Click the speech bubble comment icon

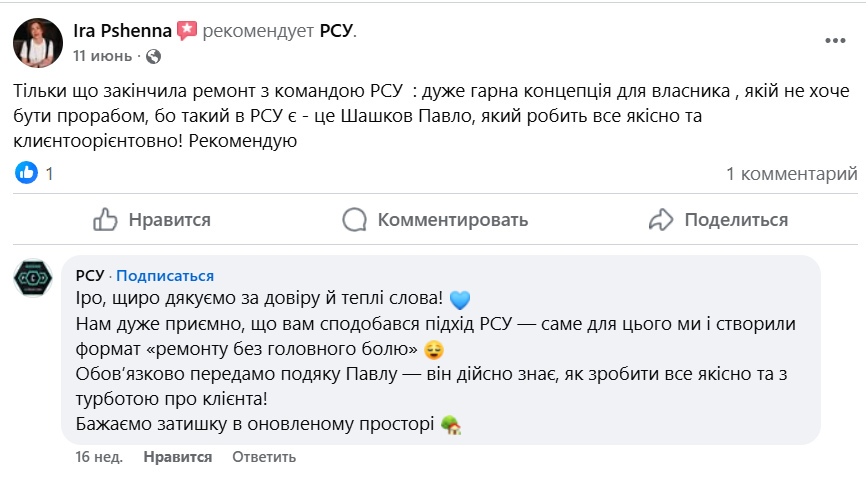(x=354, y=220)
